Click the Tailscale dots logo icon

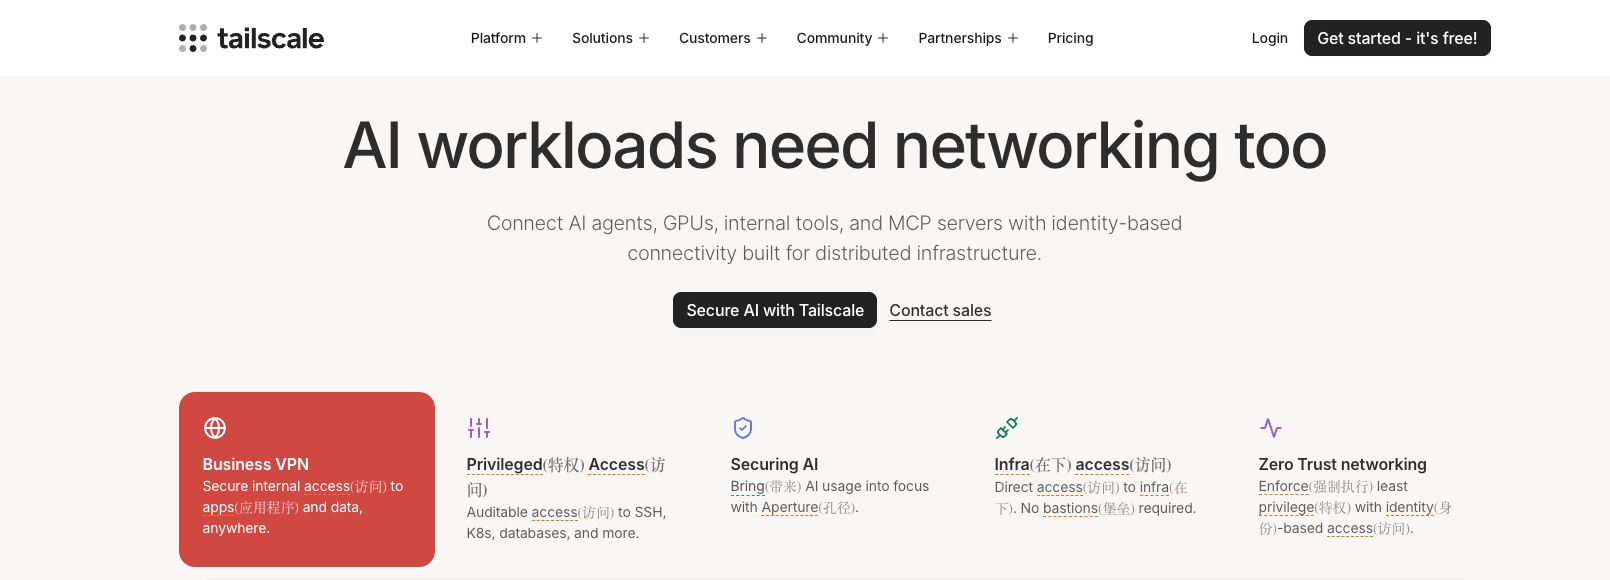(193, 38)
